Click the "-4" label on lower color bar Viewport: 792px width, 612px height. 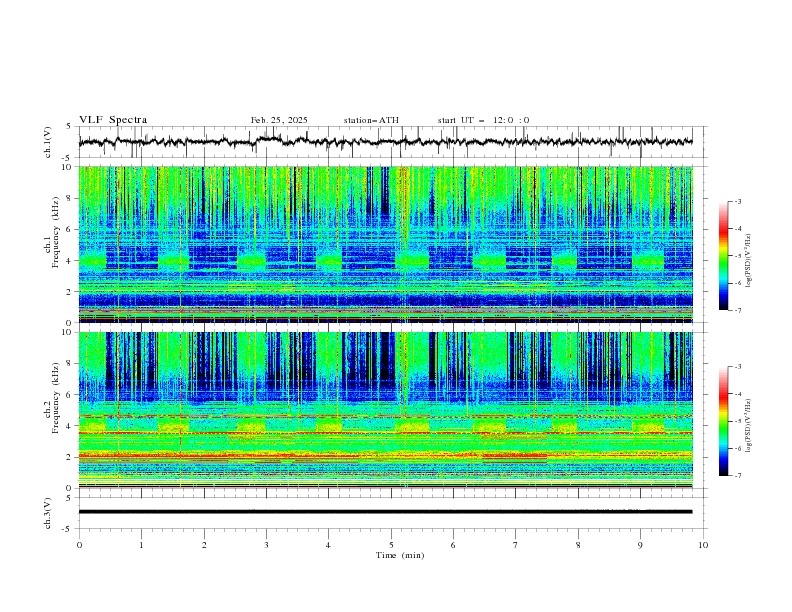pyautogui.click(x=738, y=394)
